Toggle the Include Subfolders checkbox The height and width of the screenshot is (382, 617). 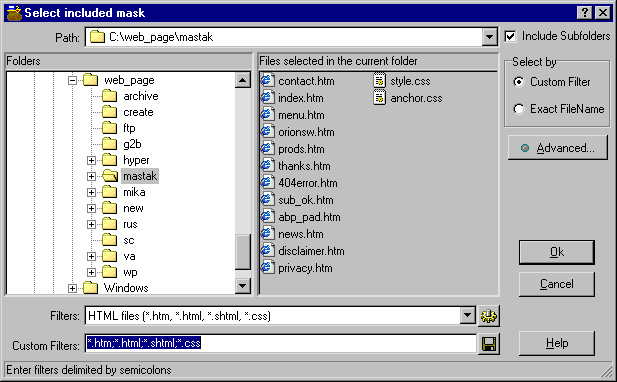510,37
